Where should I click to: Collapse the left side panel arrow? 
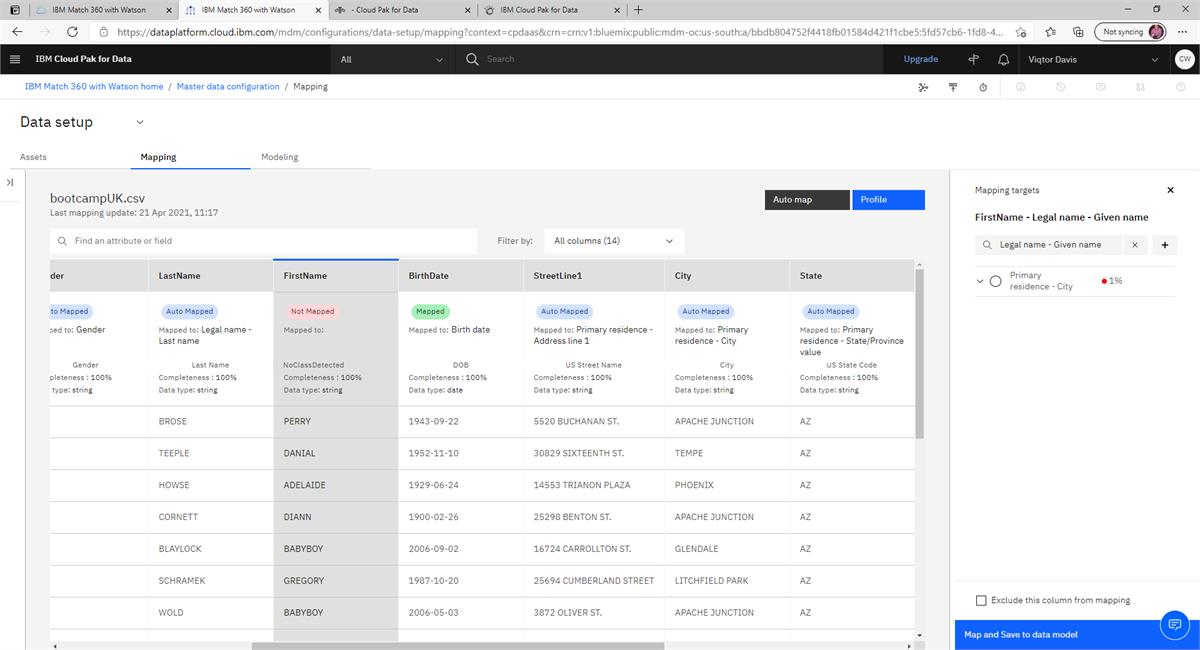pyautogui.click(x=11, y=182)
